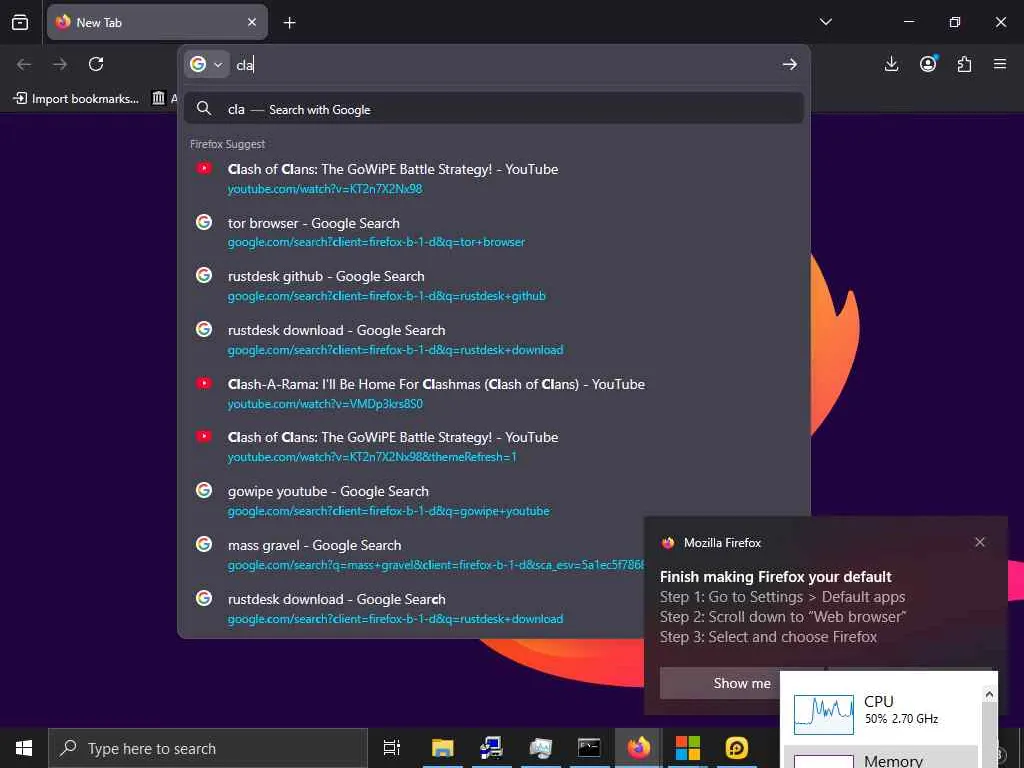
Task: Open the Extensions puzzle icon
Action: (964, 64)
